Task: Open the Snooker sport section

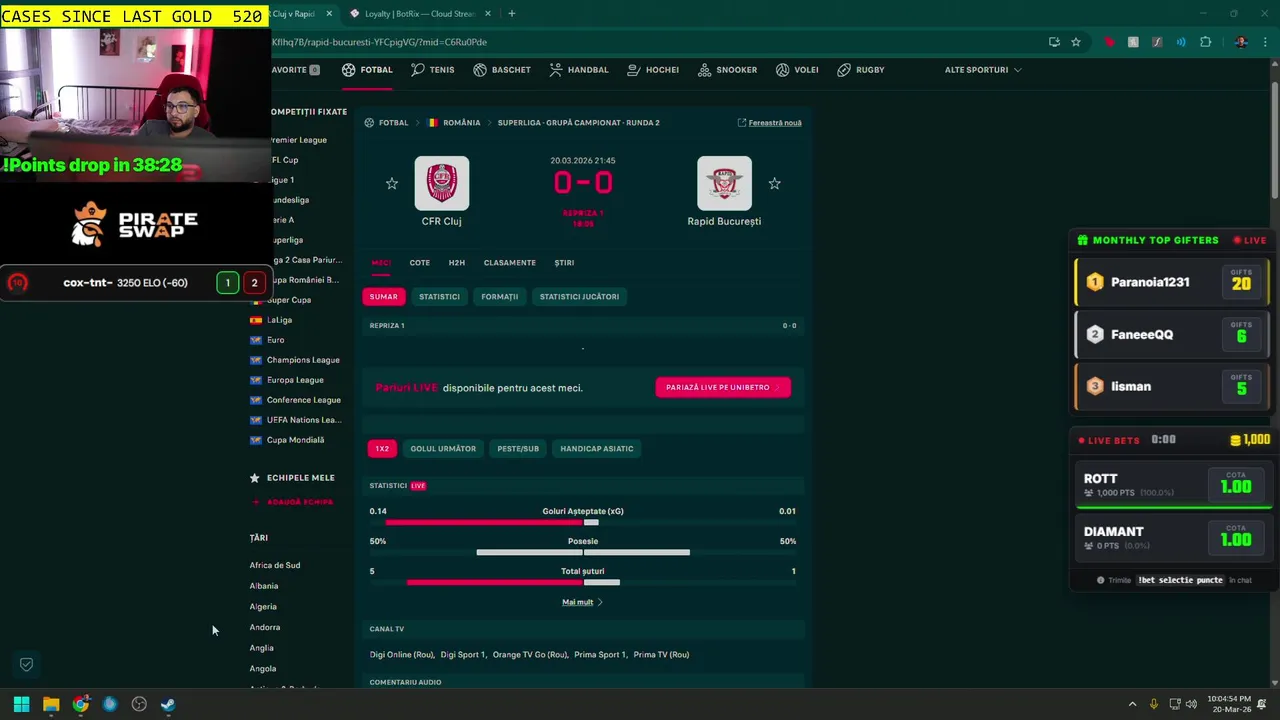Action: [727, 70]
